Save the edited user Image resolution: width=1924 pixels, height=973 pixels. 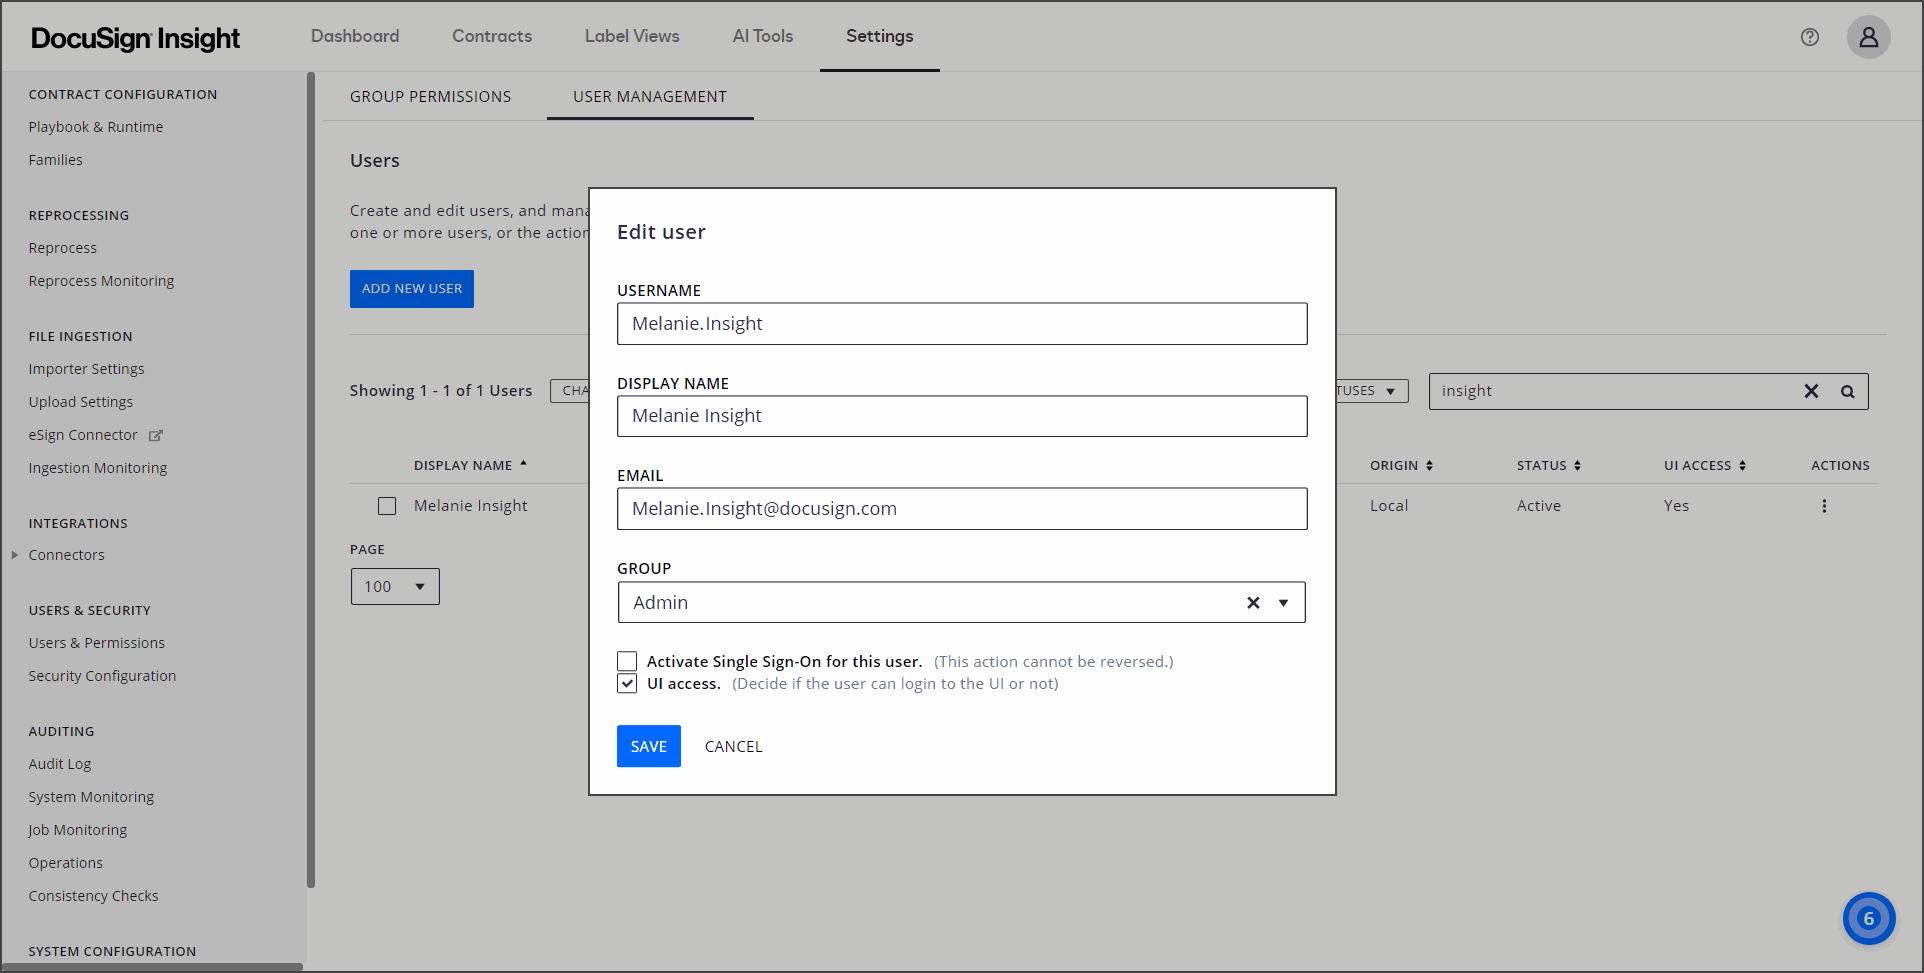(x=649, y=746)
